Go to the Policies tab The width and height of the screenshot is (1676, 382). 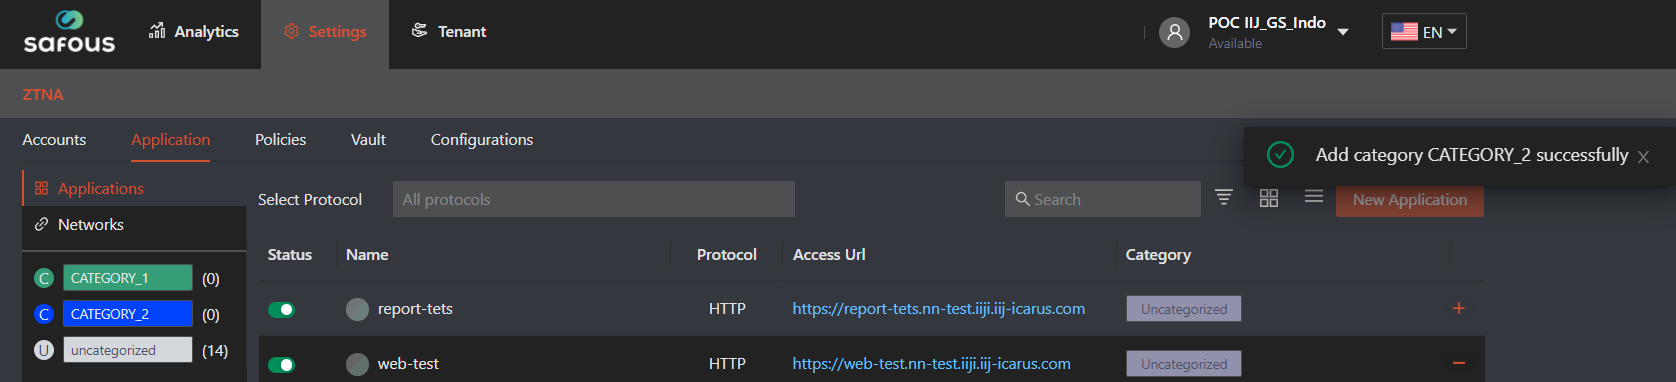click(280, 139)
